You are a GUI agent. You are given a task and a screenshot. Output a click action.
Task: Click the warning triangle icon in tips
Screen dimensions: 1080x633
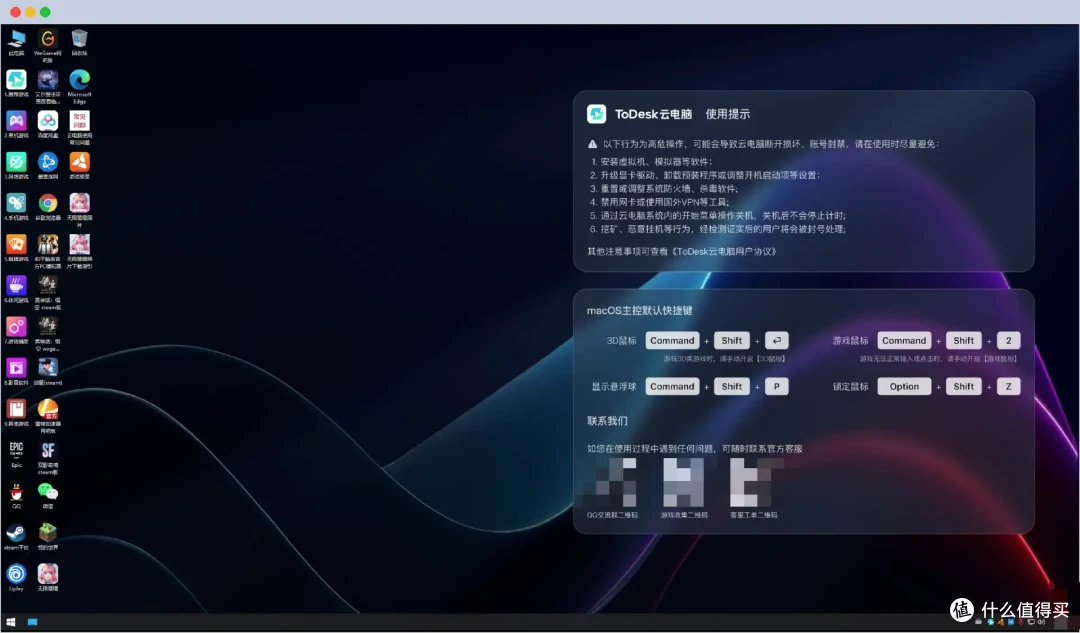[592, 144]
